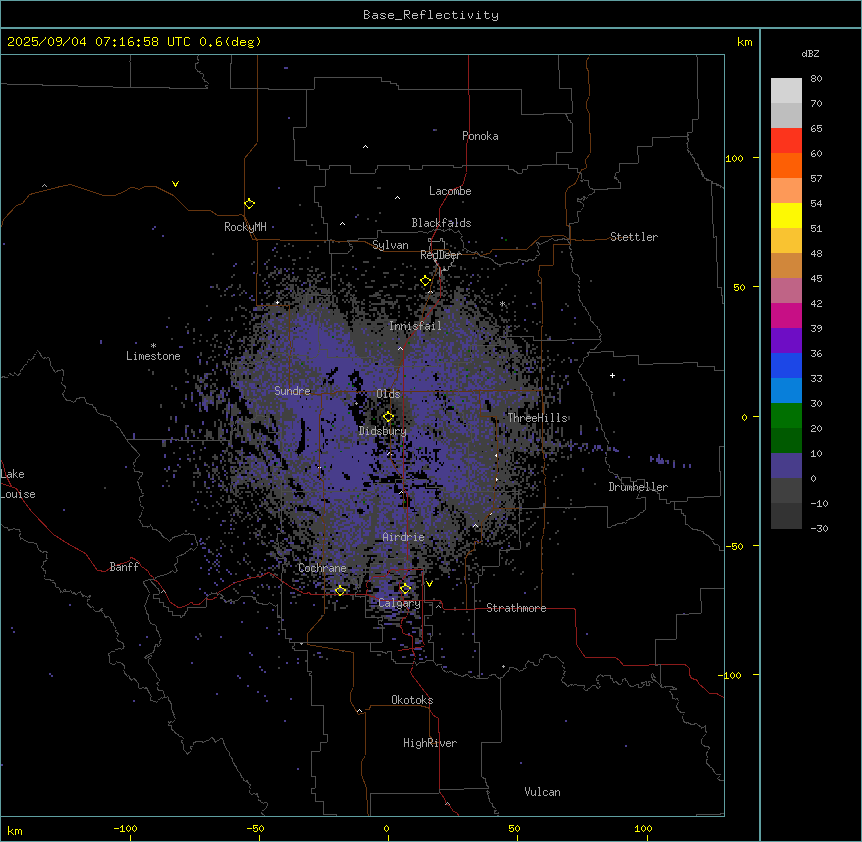Pick the purple 39-36 dBZ legend swatch
The width and height of the screenshot is (862, 842).
tap(786, 340)
